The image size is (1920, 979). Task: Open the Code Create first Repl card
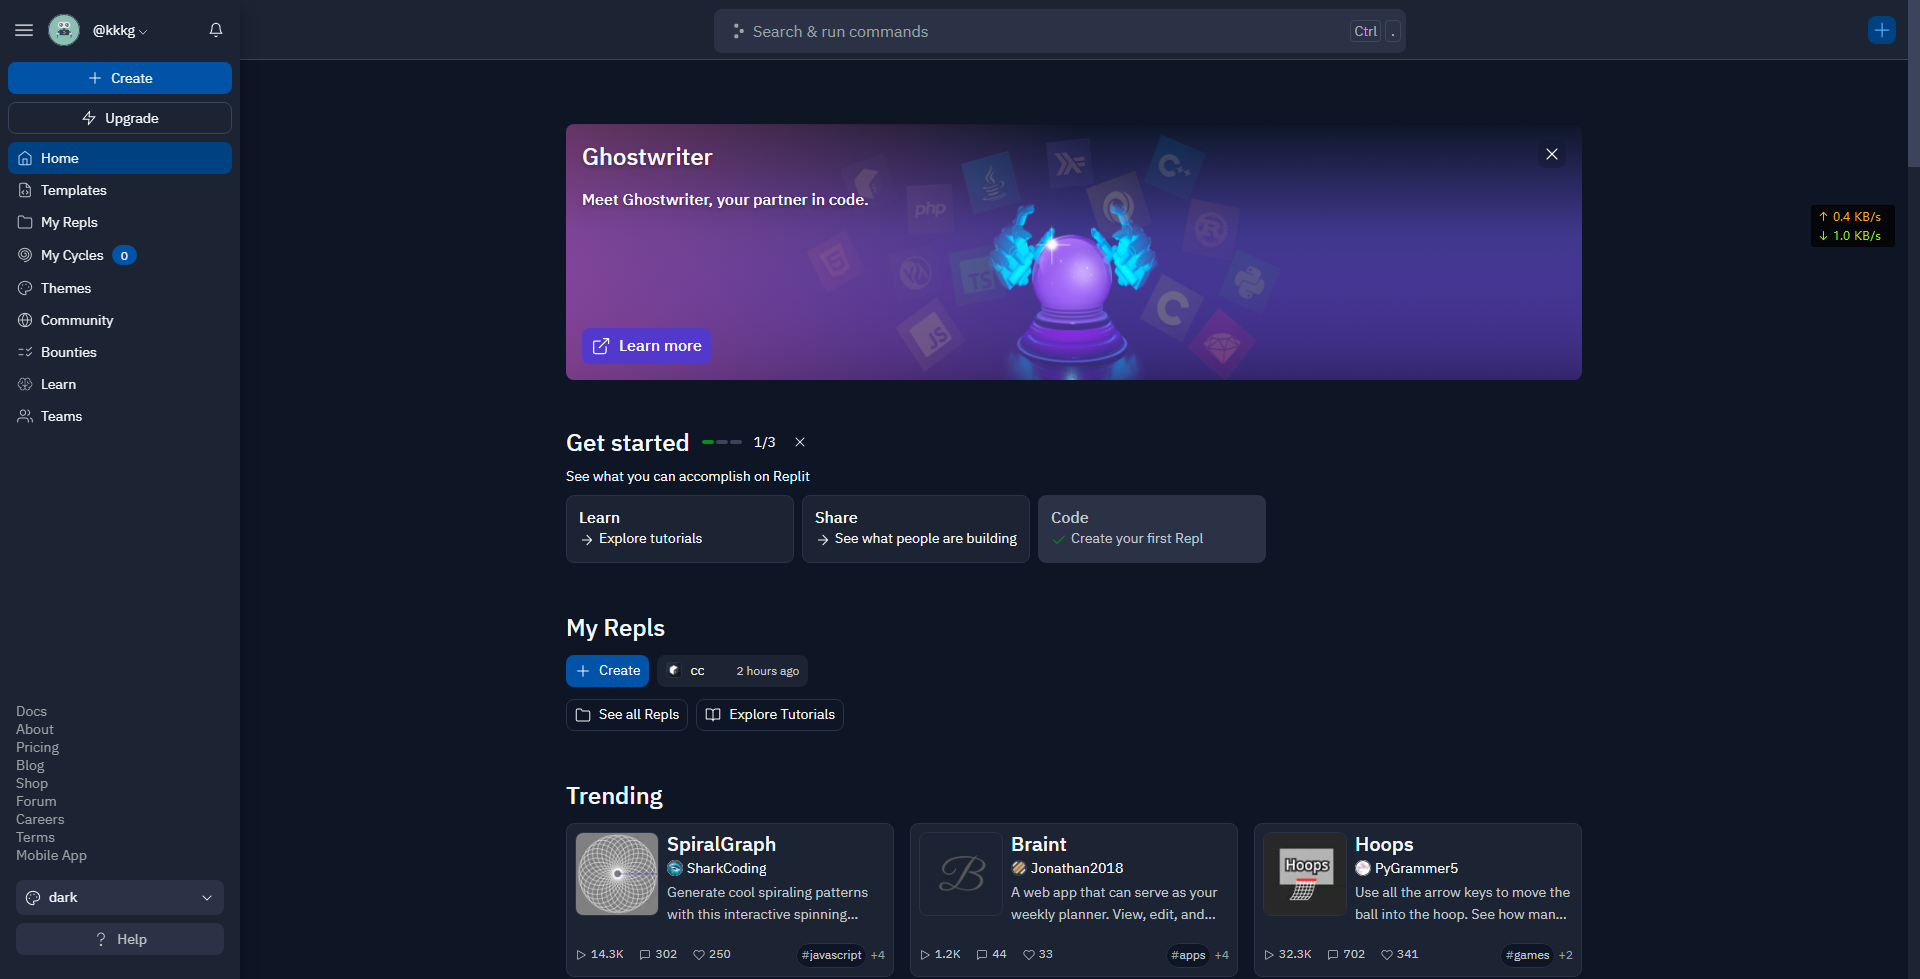1152,529
